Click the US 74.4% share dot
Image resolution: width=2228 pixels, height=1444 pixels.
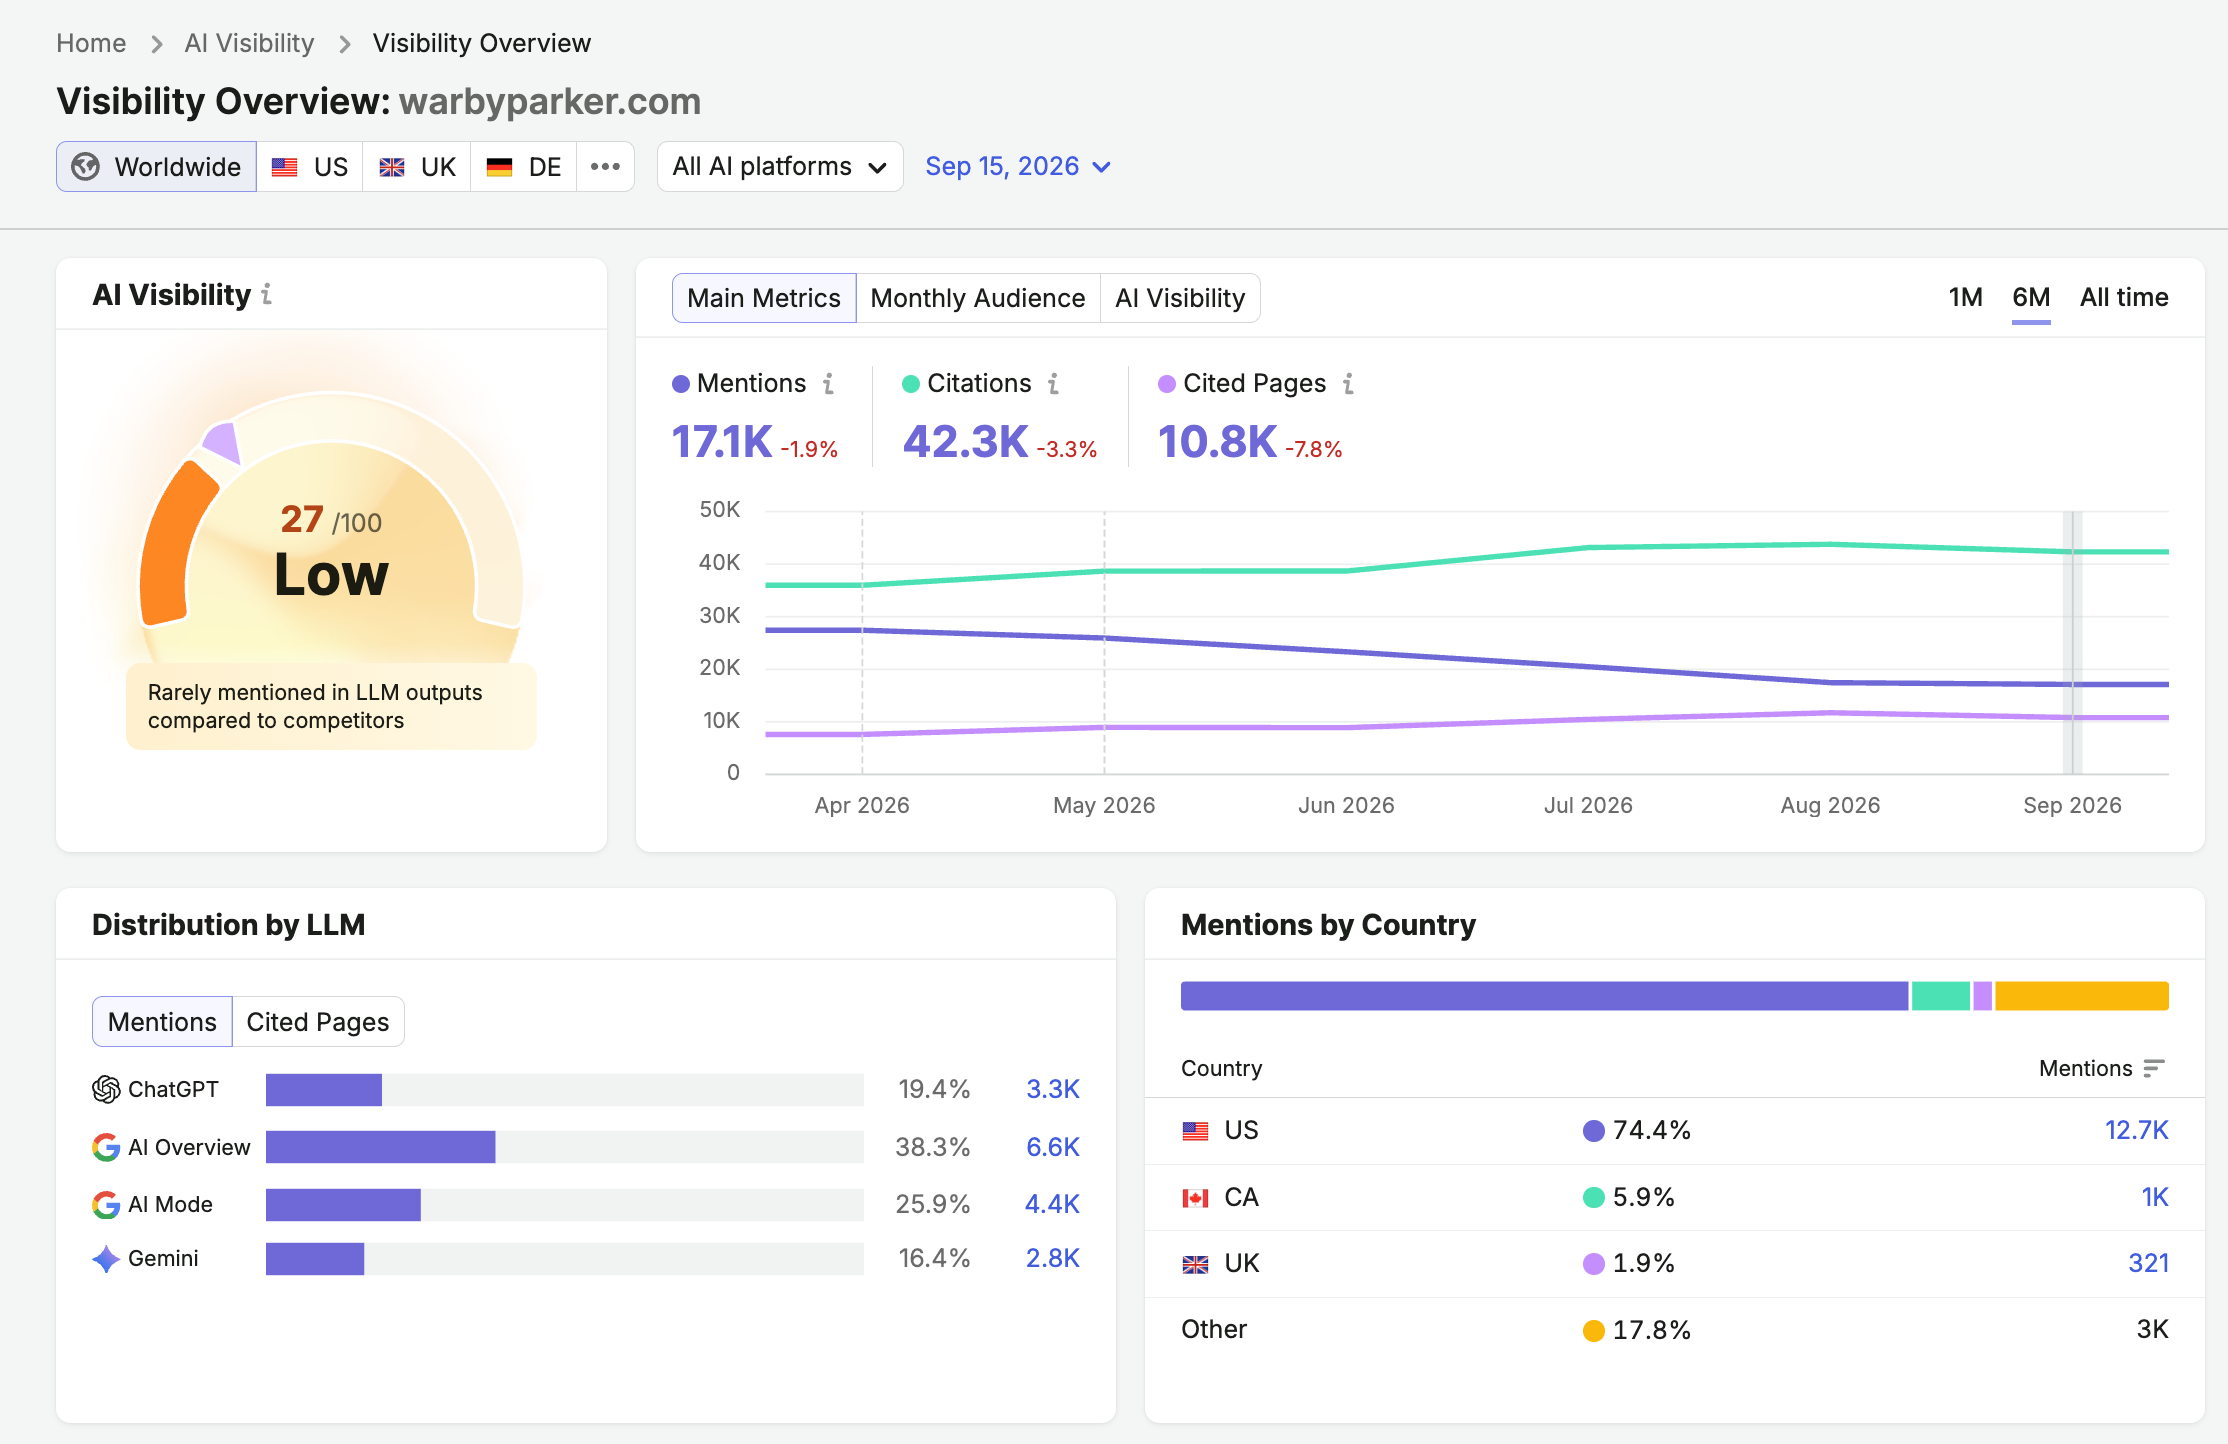coord(1594,1131)
